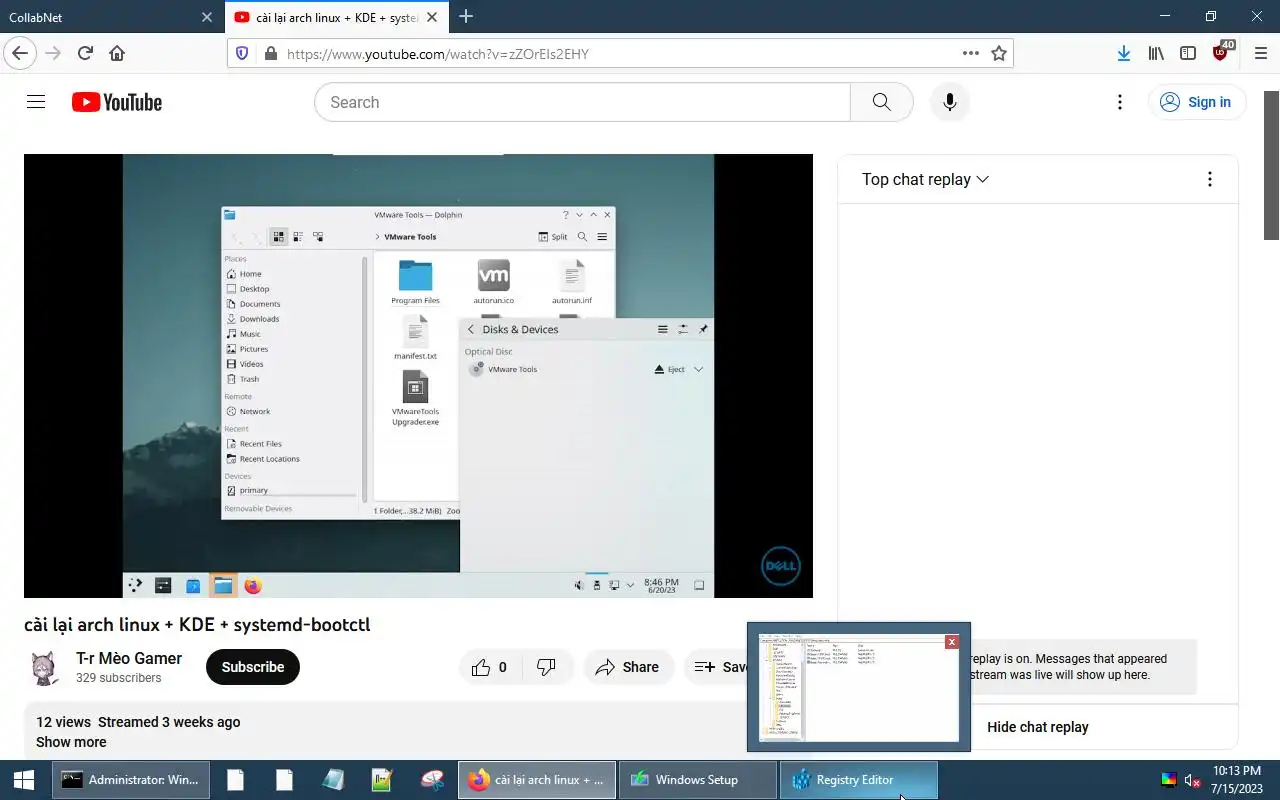This screenshot has height=800, width=1280.
Task: Open the volume muted tray icon
Action: (x=1192, y=780)
